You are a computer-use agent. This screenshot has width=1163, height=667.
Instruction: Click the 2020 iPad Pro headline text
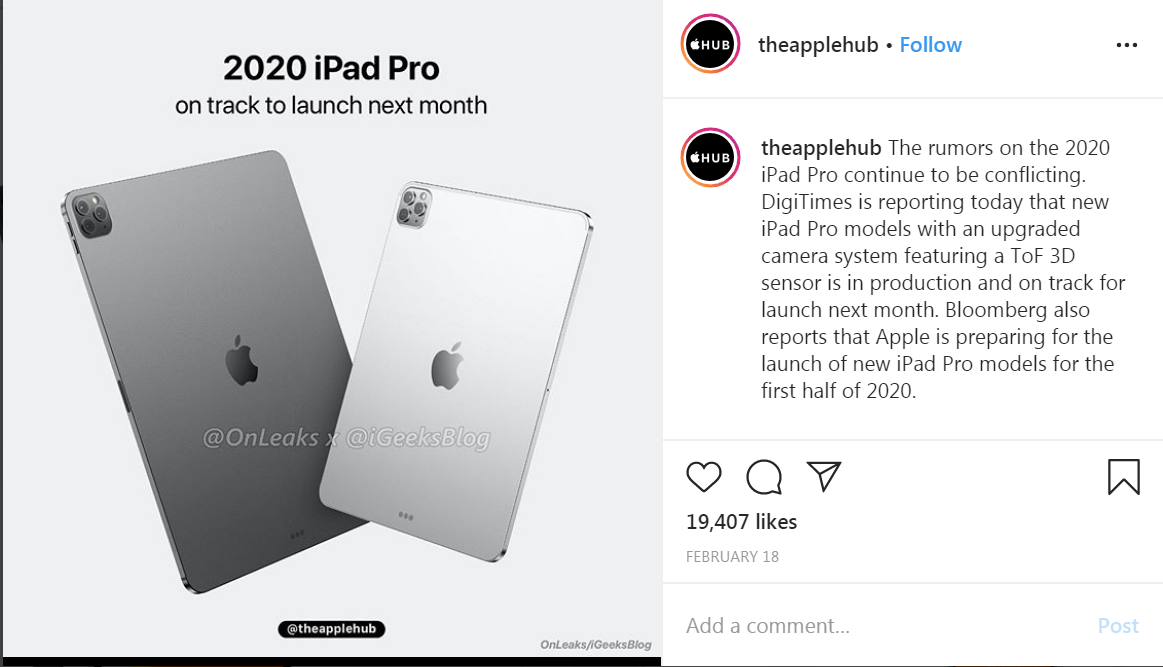[331, 68]
